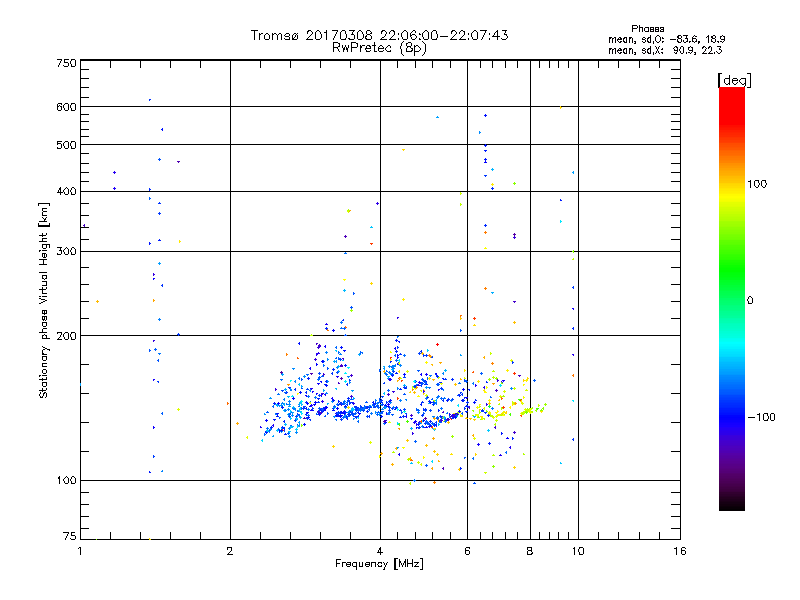Click the colorbar tick label '100'
800x600 pixels.
757,184
